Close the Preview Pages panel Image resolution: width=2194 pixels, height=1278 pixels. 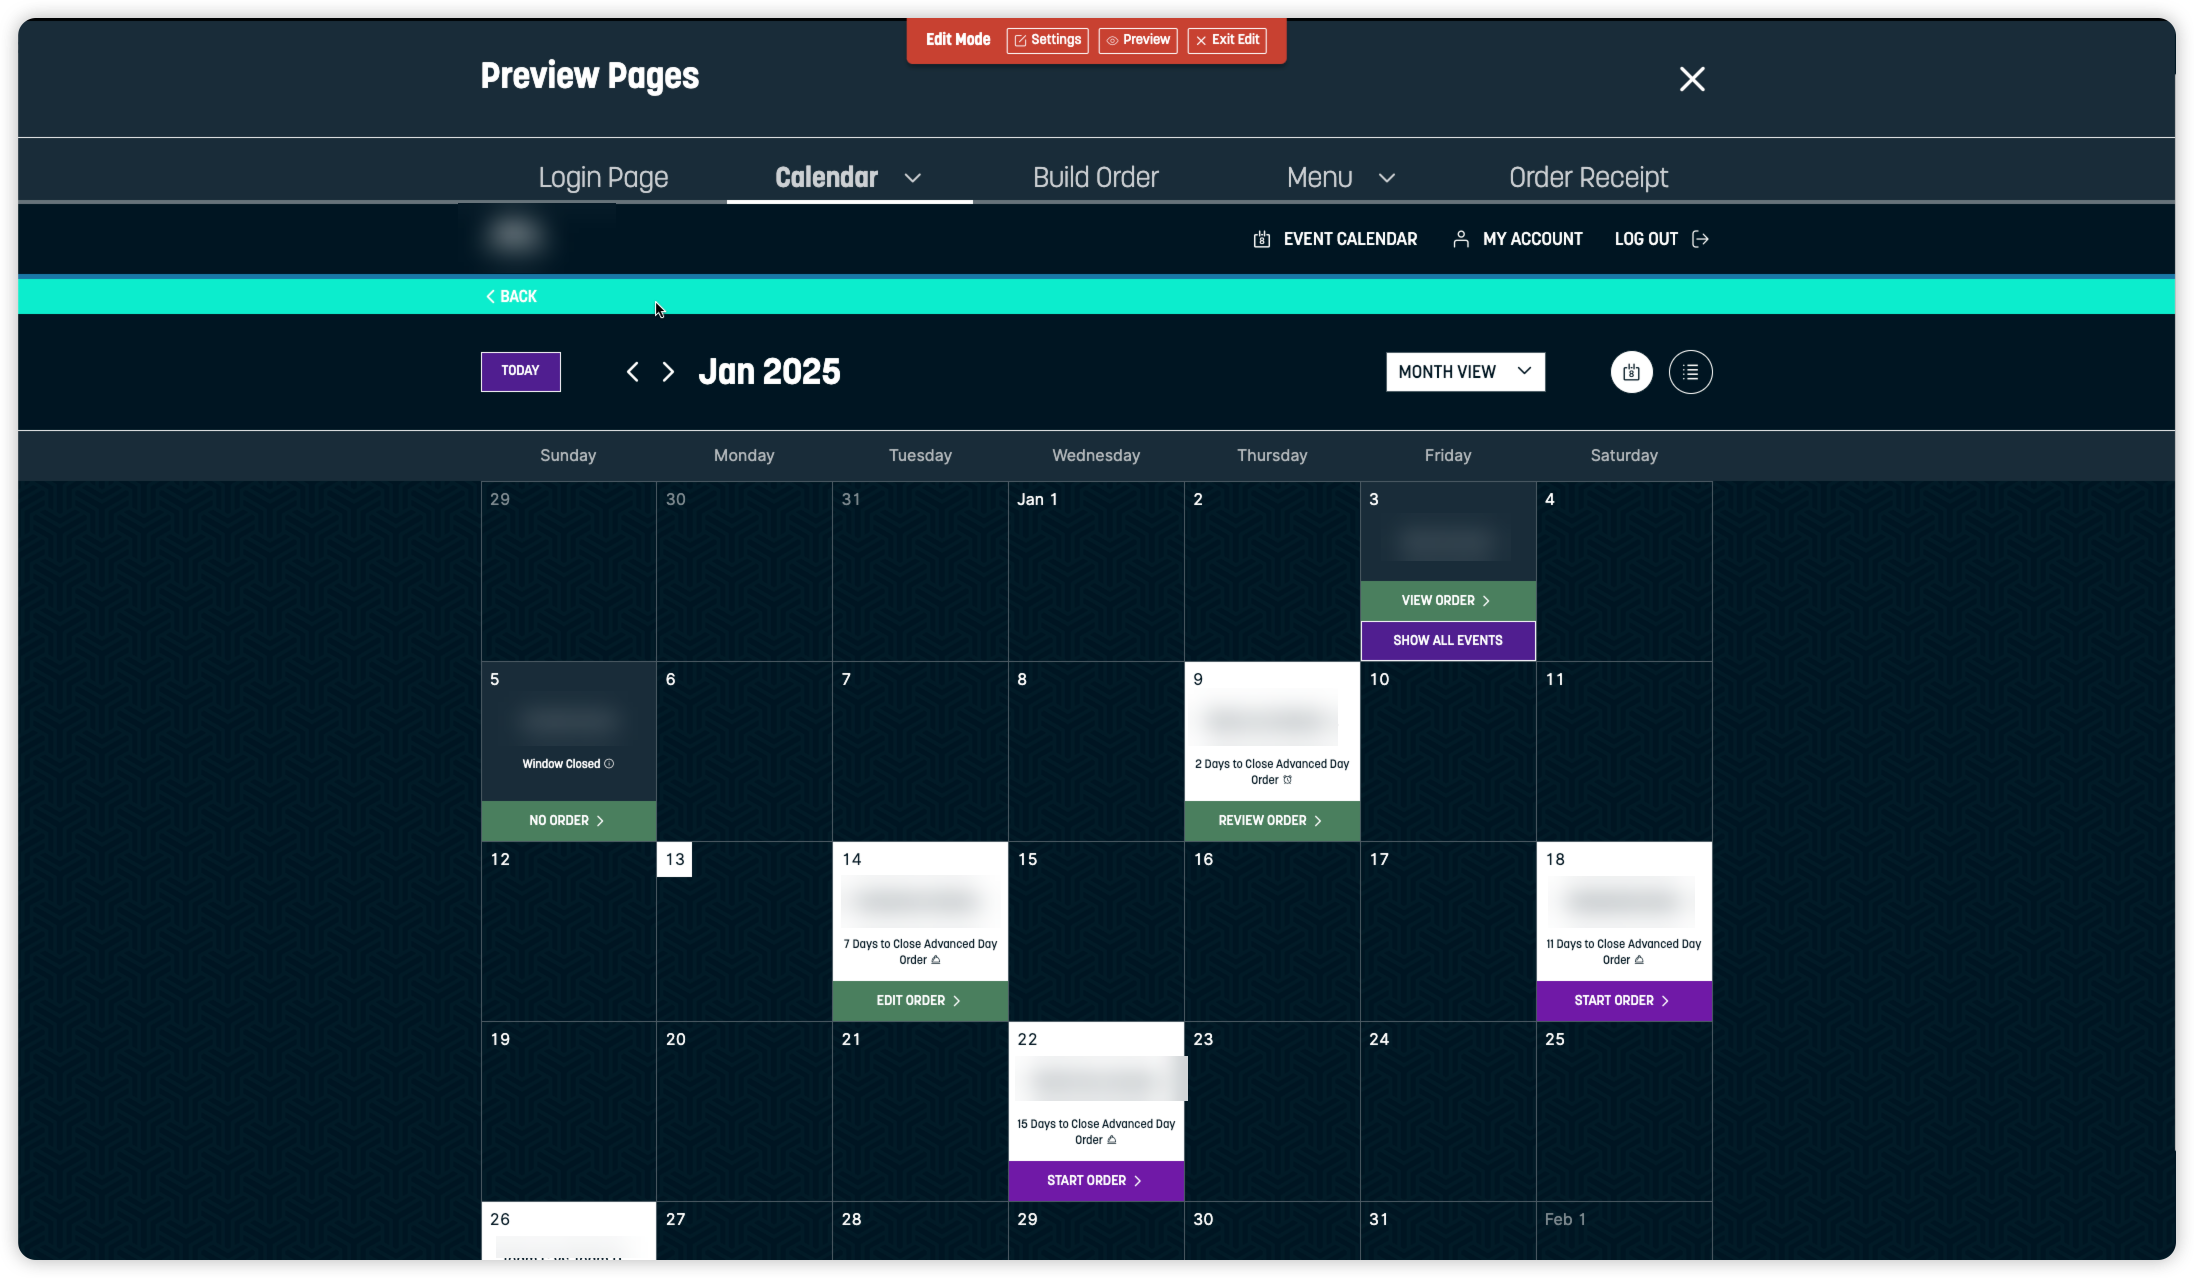pos(1691,79)
